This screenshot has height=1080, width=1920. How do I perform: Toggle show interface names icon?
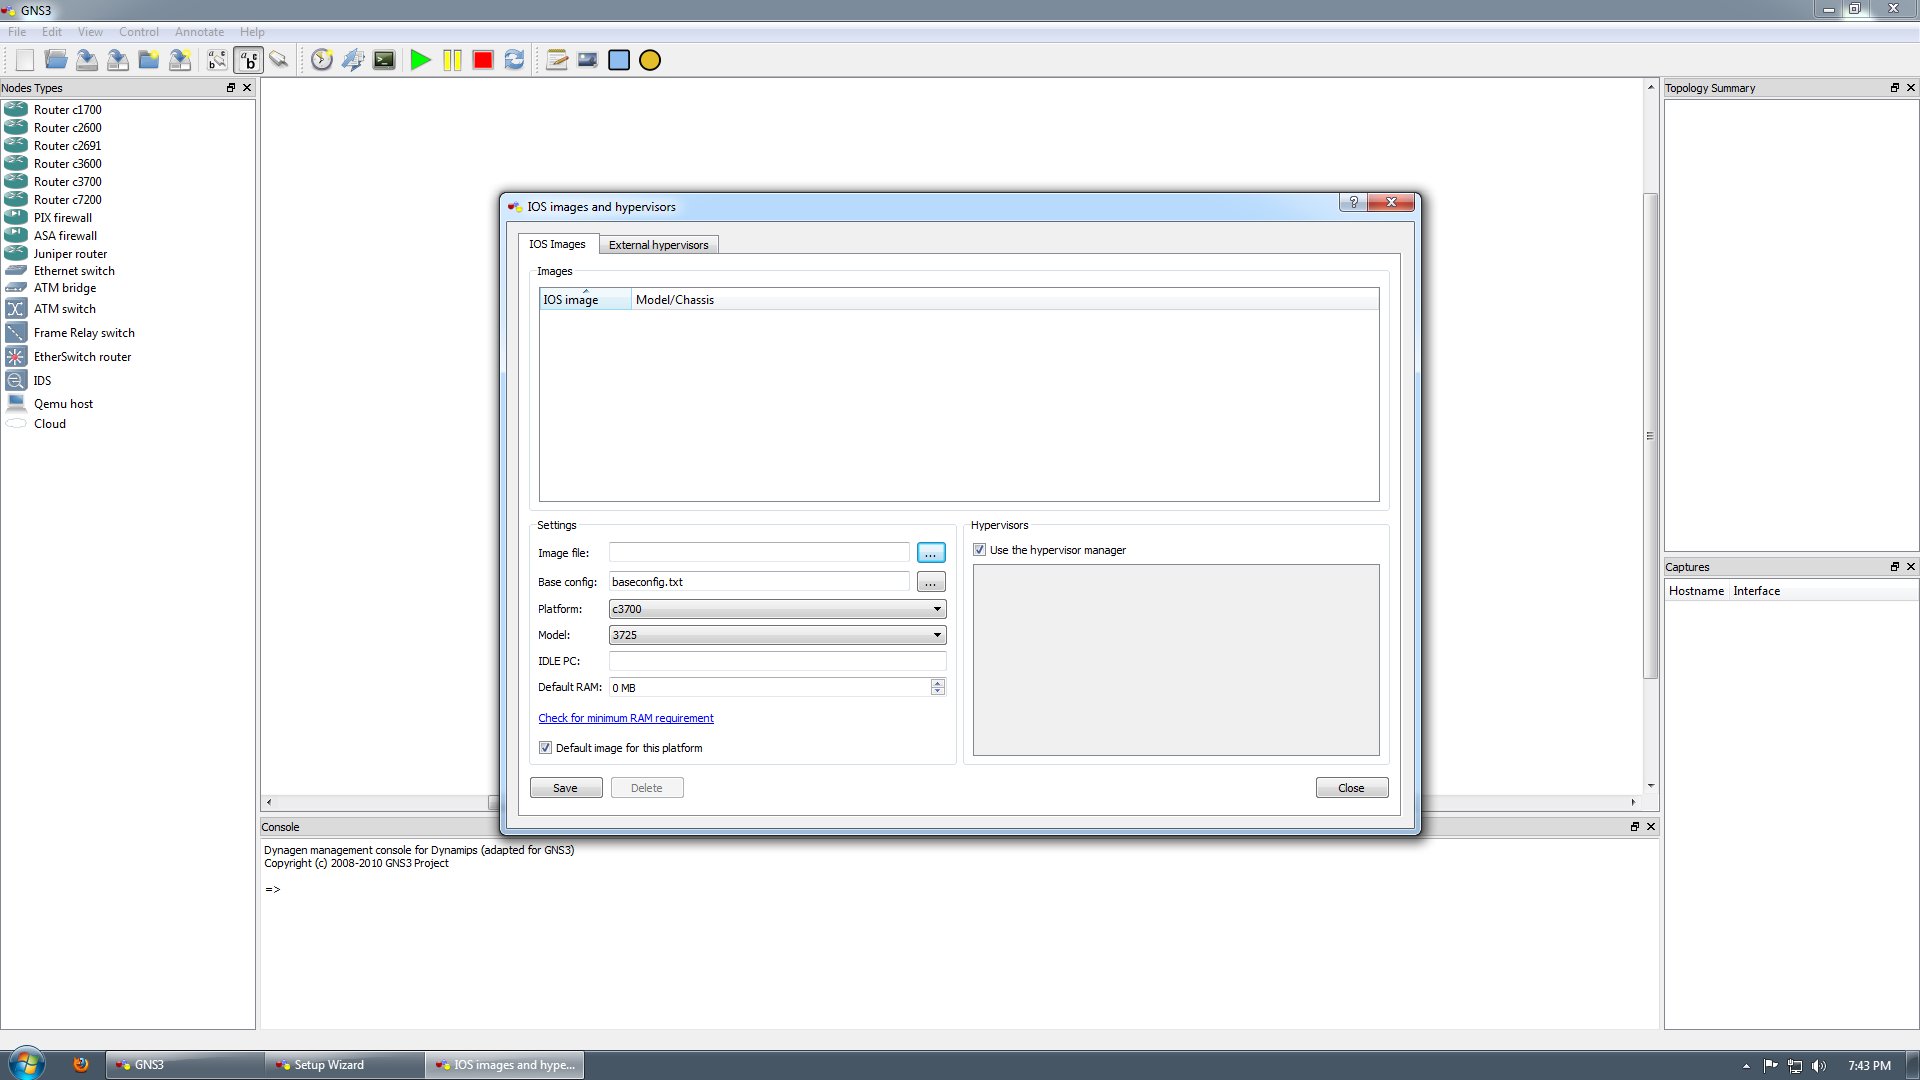pos(217,60)
